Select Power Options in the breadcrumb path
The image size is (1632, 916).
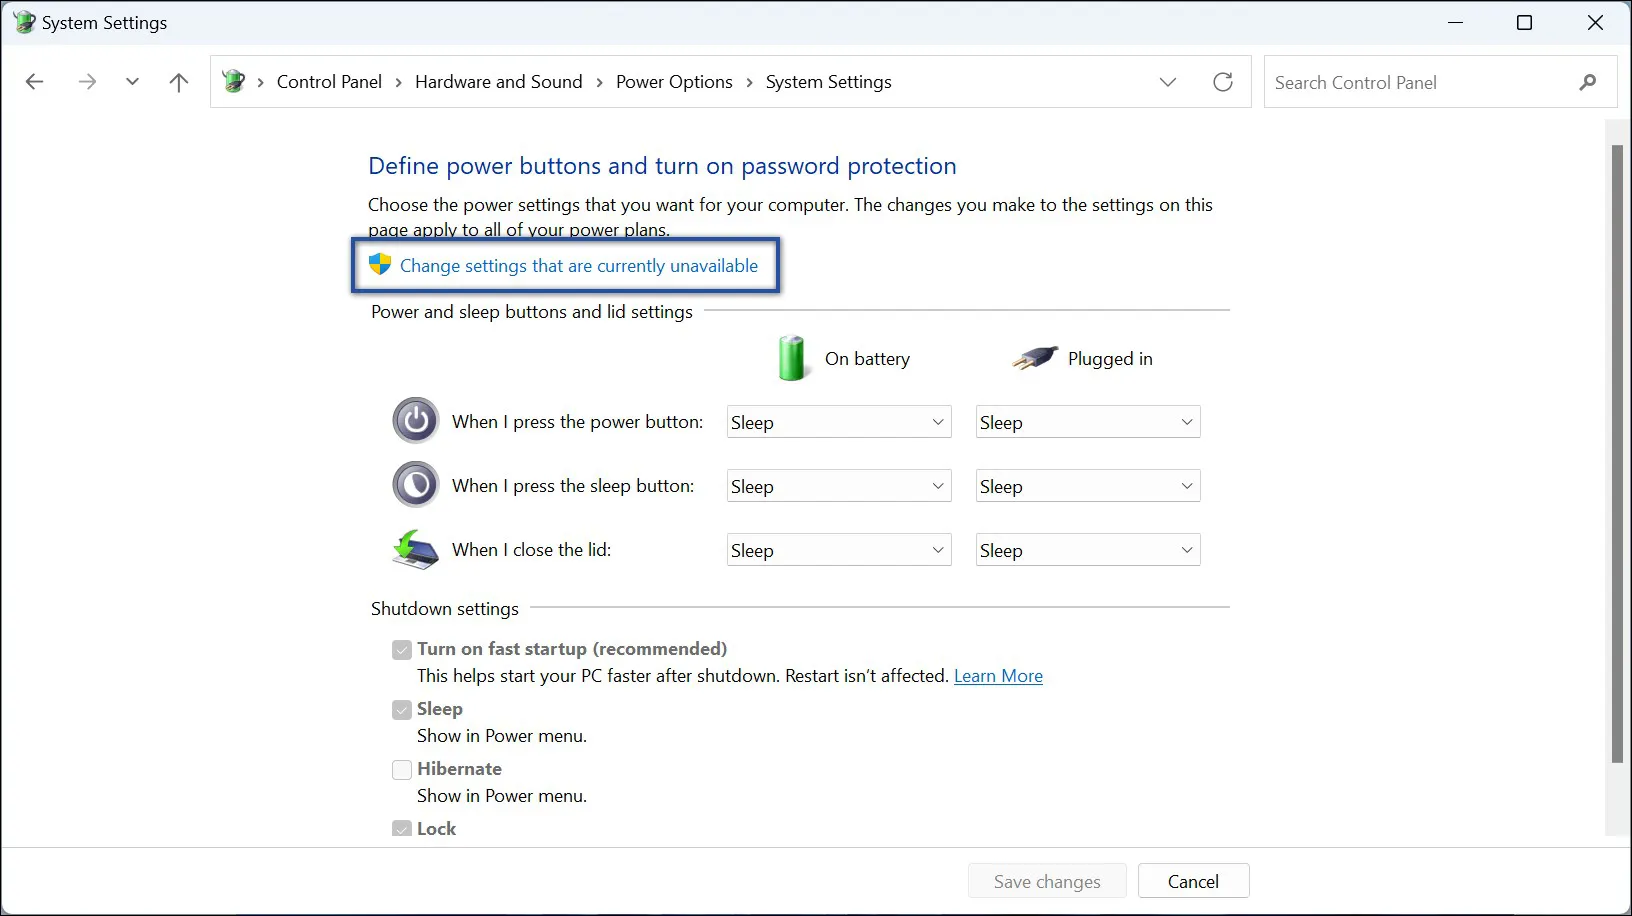pos(674,82)
